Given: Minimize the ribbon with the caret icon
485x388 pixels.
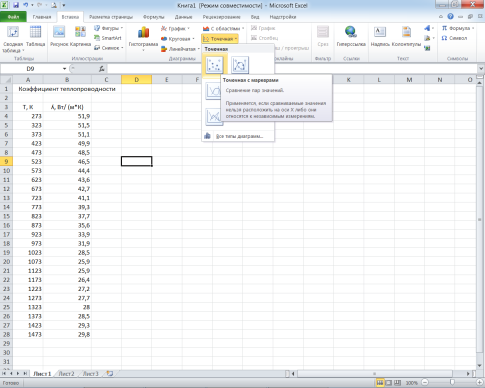Looking at the screenshot, I should [x=441, y=16].
